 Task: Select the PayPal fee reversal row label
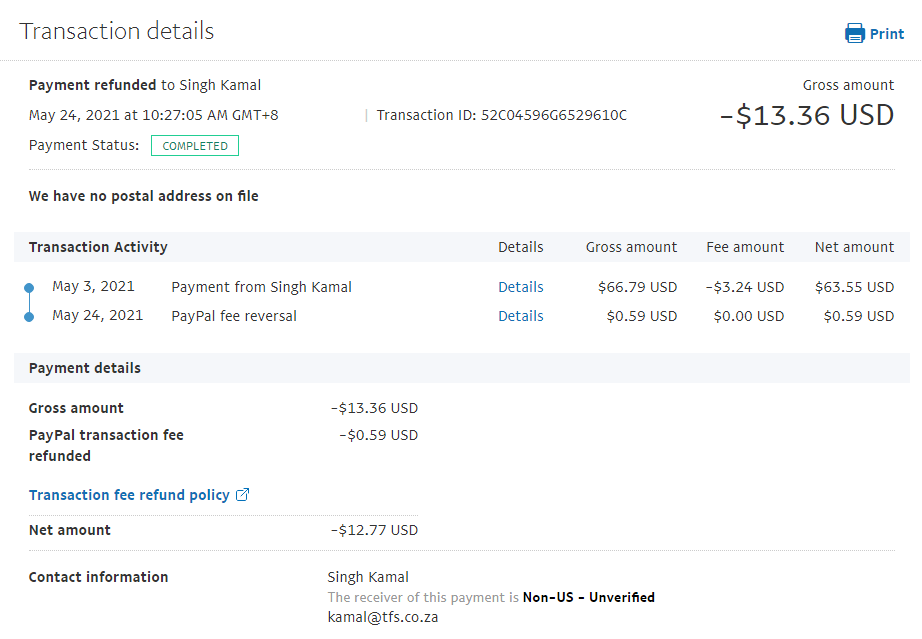point(234,316)
